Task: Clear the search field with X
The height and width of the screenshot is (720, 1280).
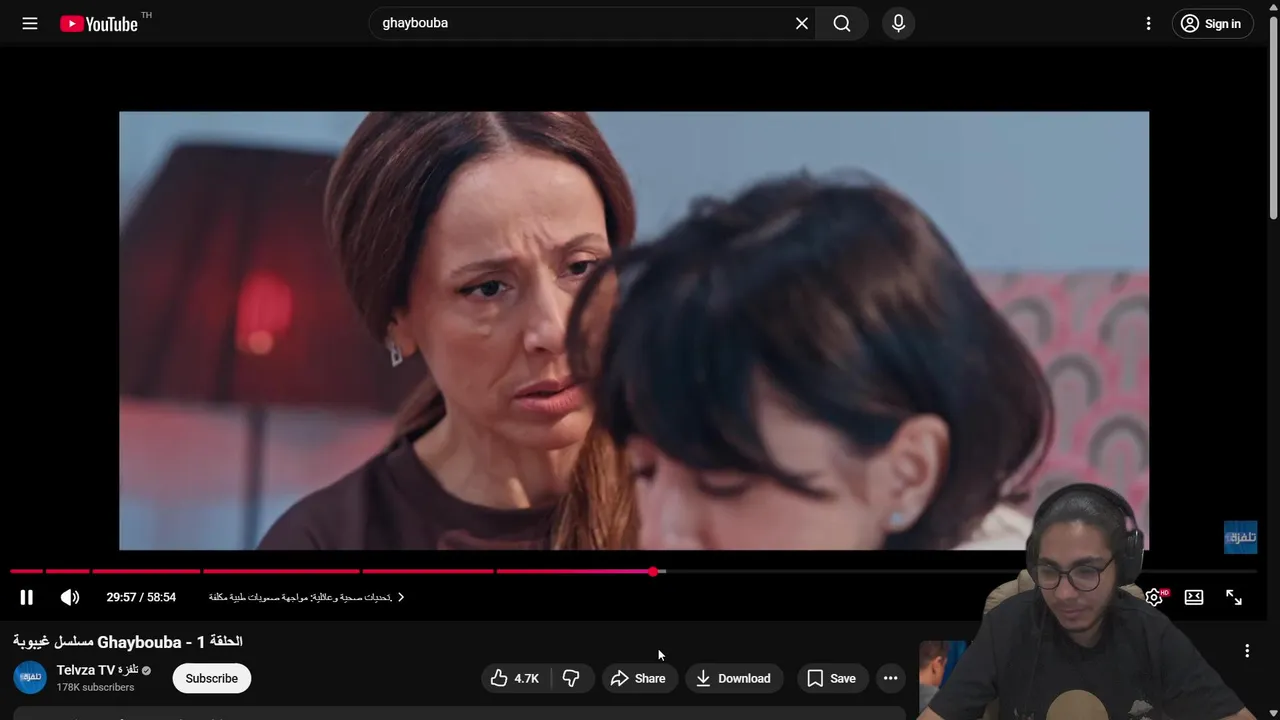Action: 802,23
